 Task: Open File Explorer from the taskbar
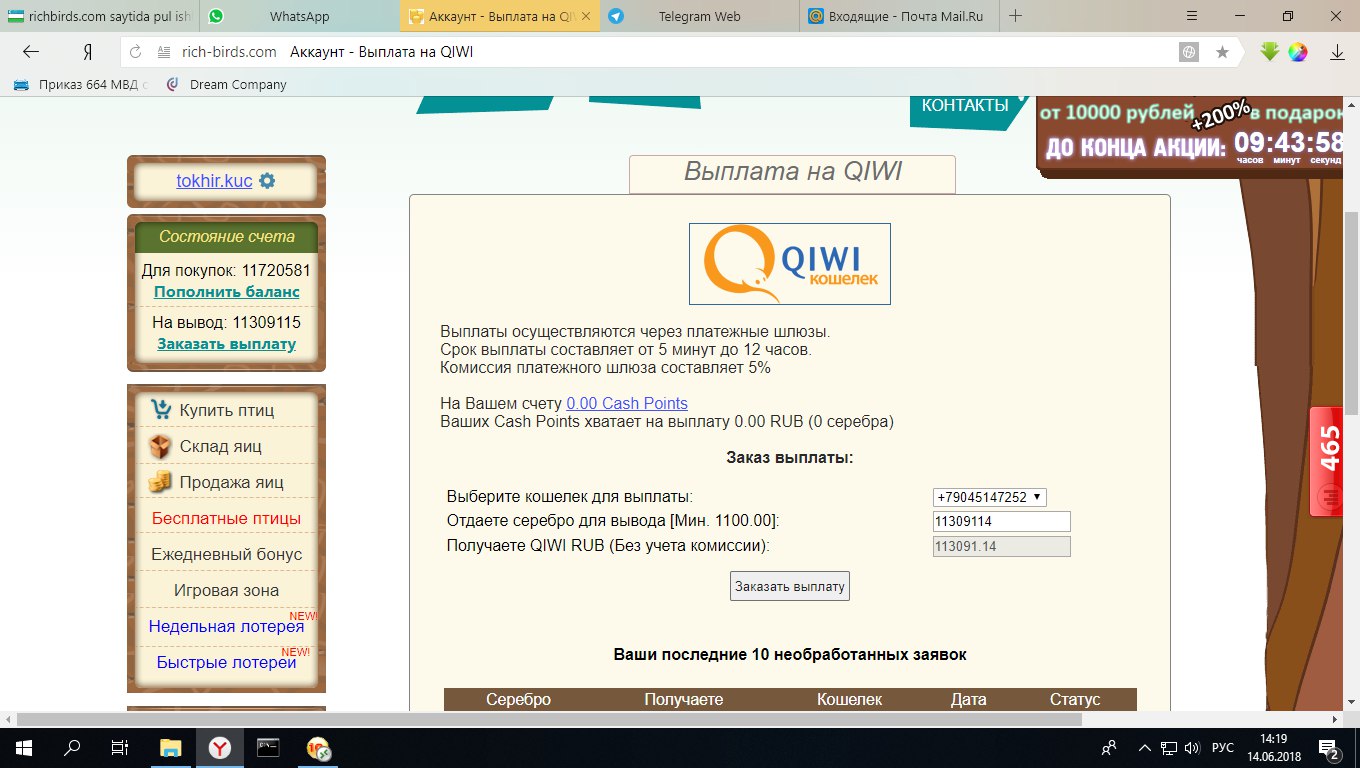pos(171,747)
